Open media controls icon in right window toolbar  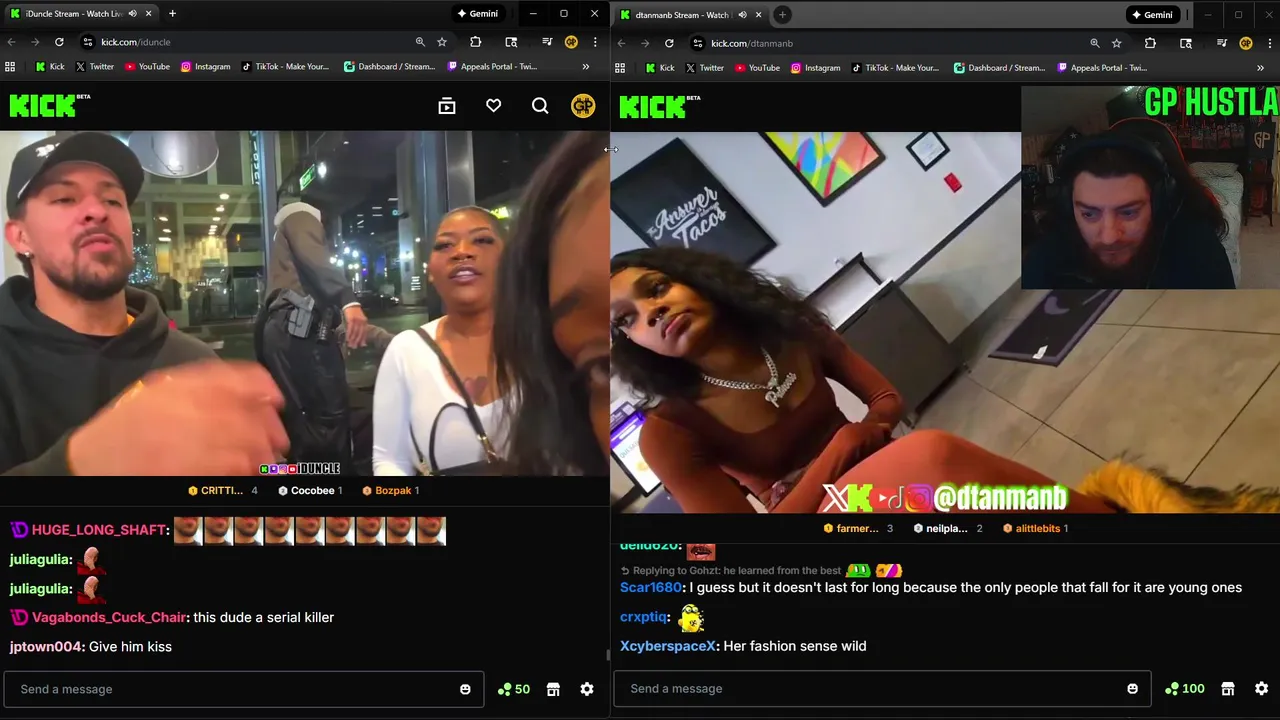tap(1222, 43)
